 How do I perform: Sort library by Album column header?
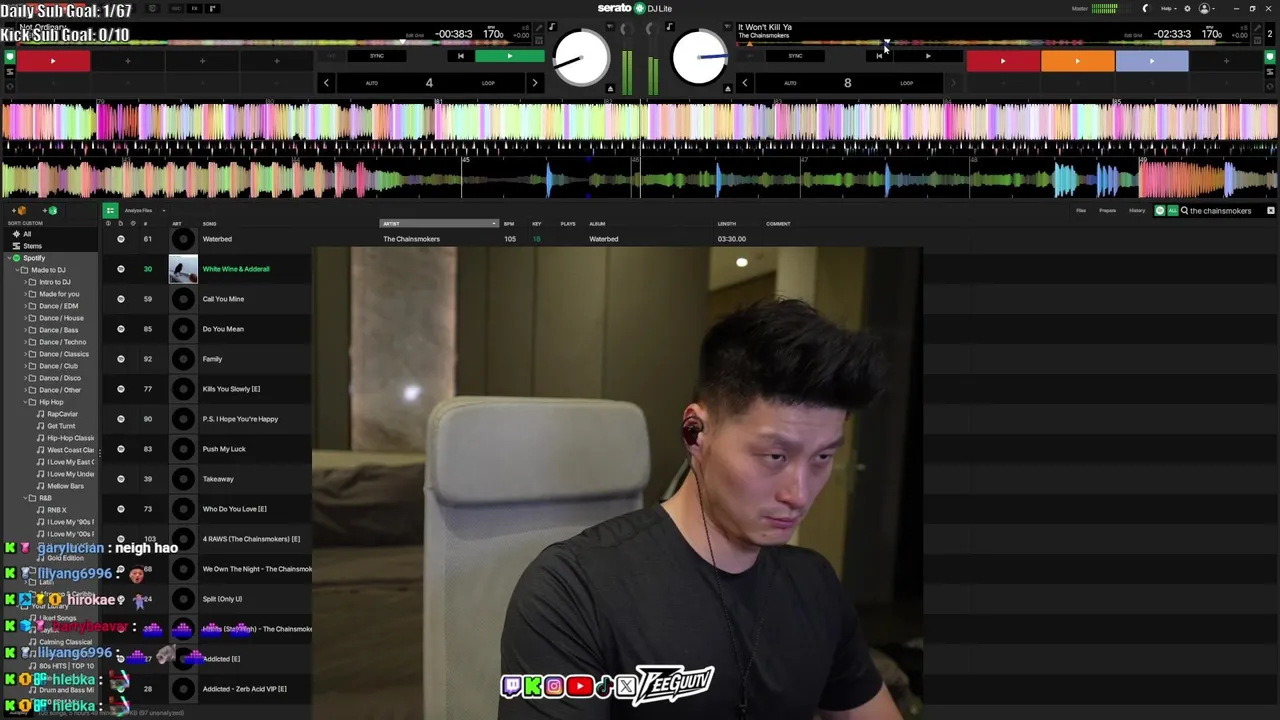(x=597, y=224)
